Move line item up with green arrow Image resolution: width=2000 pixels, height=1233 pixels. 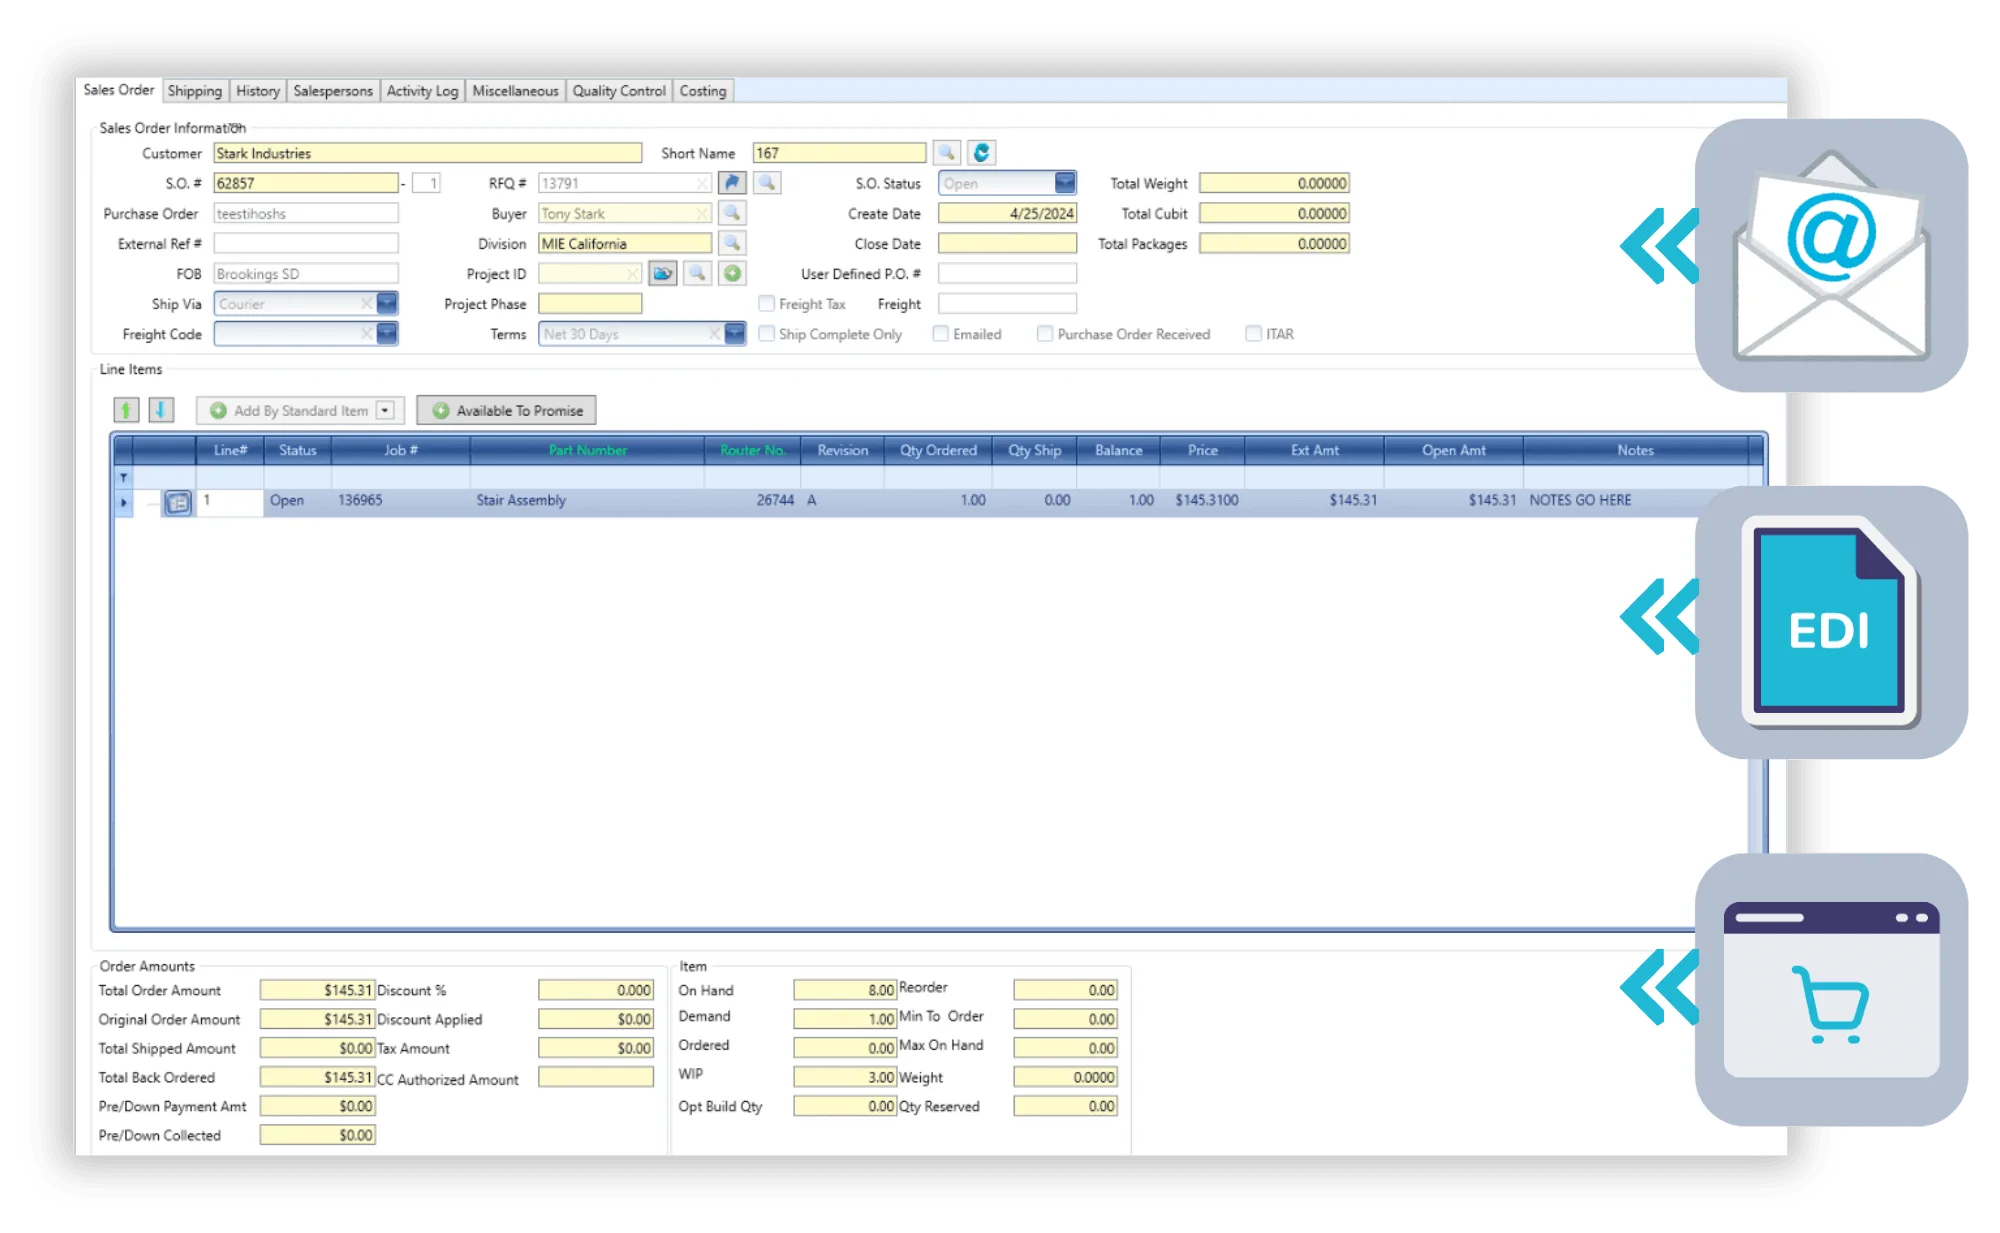click(x=126, y=410)
